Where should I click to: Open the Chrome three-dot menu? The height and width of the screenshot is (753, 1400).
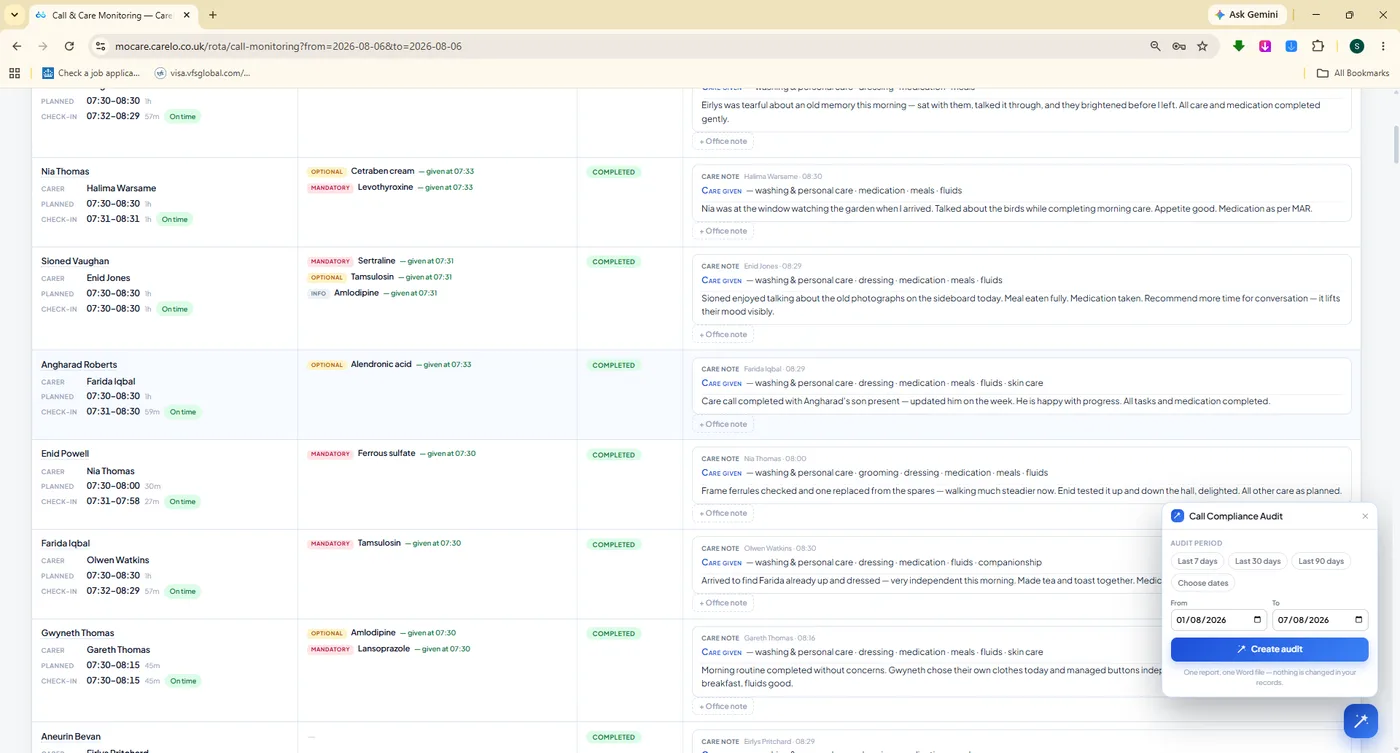(1382, 46)
